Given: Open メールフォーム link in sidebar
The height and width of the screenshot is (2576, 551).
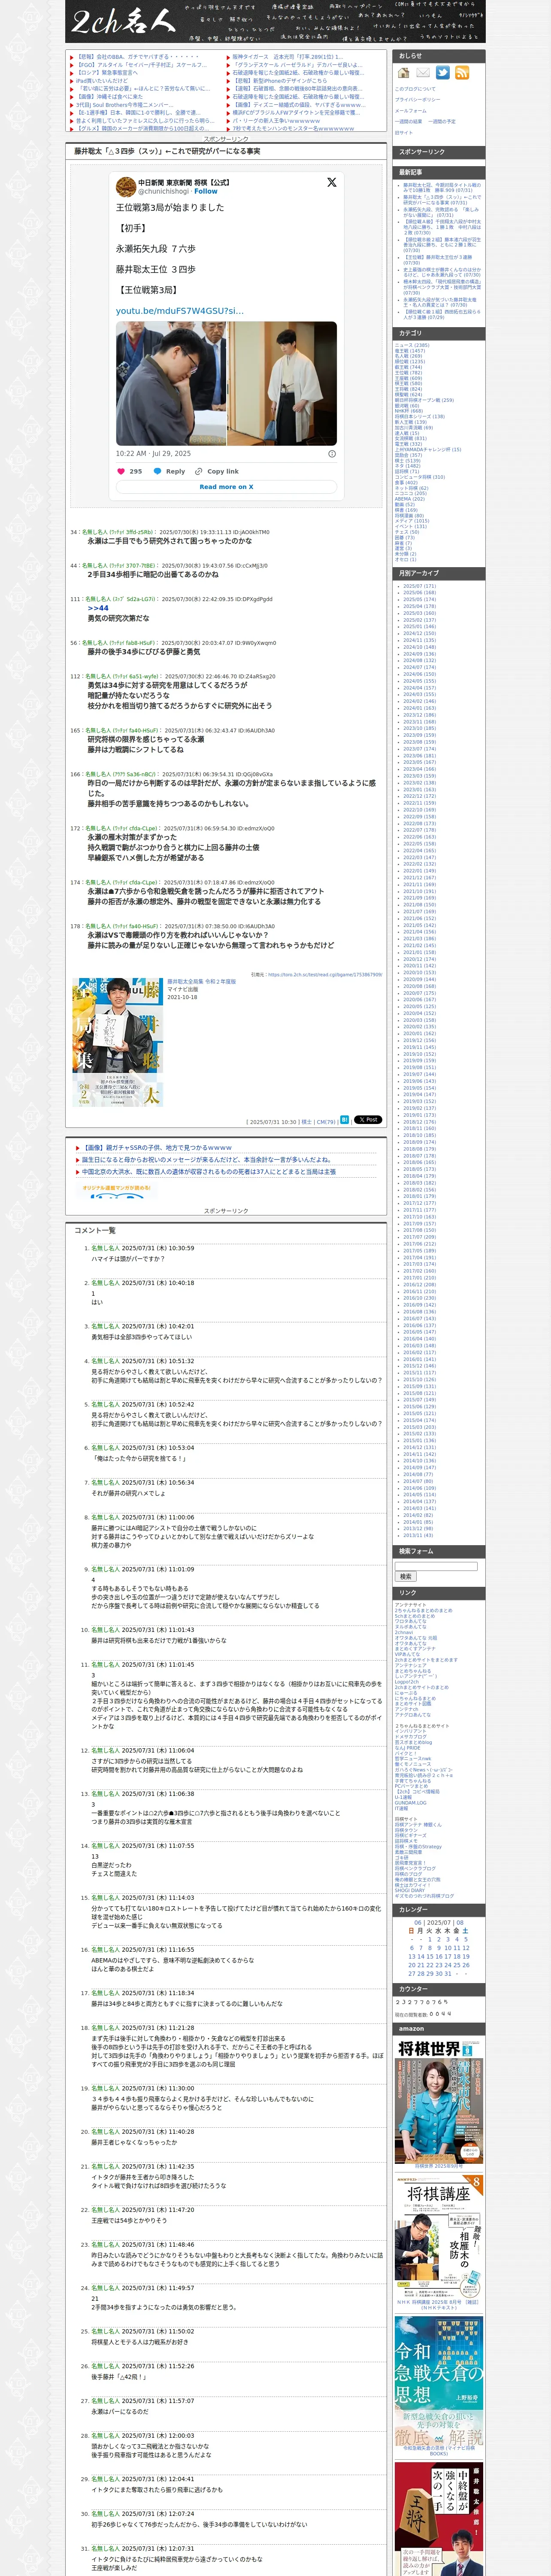Looking at the screenshot, I should pos(411,111).
